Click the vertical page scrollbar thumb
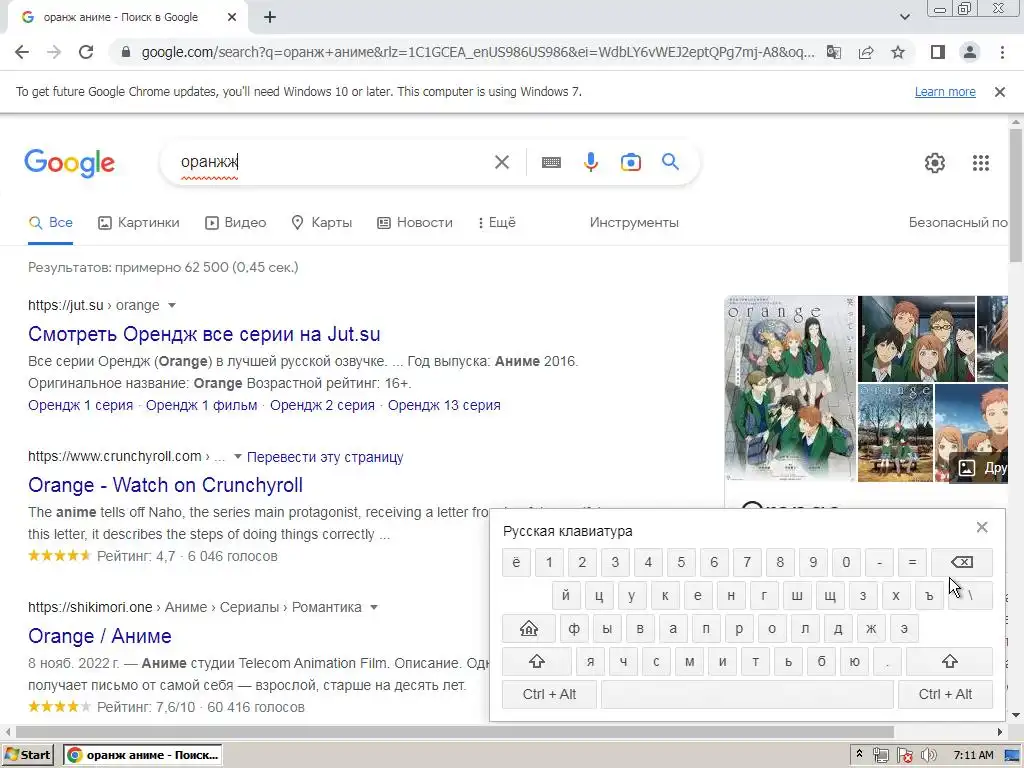The height and width of the screenshot is (768, 1024). pyautogui.click(x=1016, y=196)
